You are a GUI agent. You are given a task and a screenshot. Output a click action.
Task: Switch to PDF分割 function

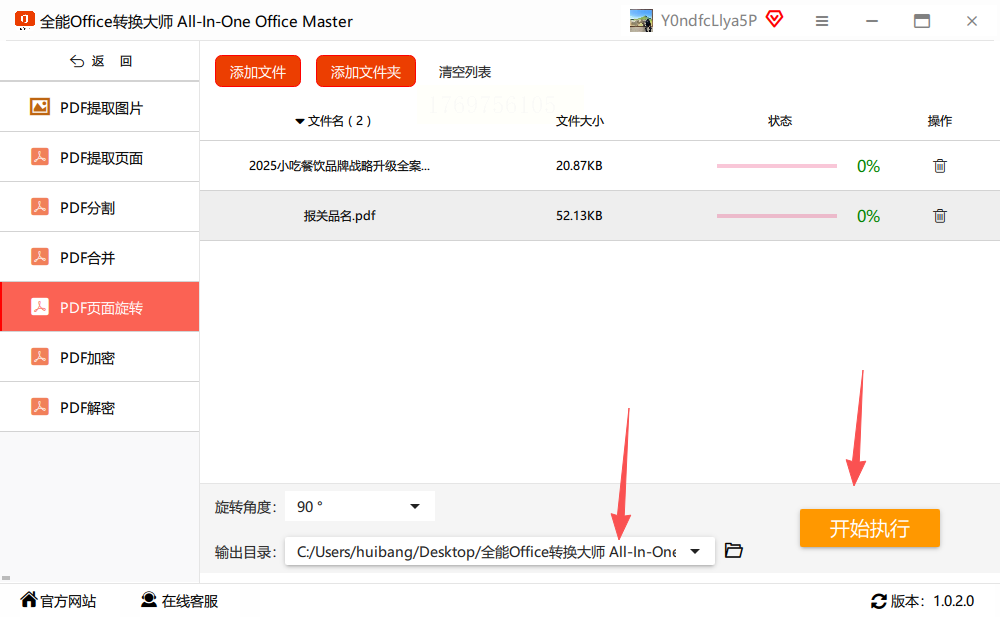coord(99,207)
